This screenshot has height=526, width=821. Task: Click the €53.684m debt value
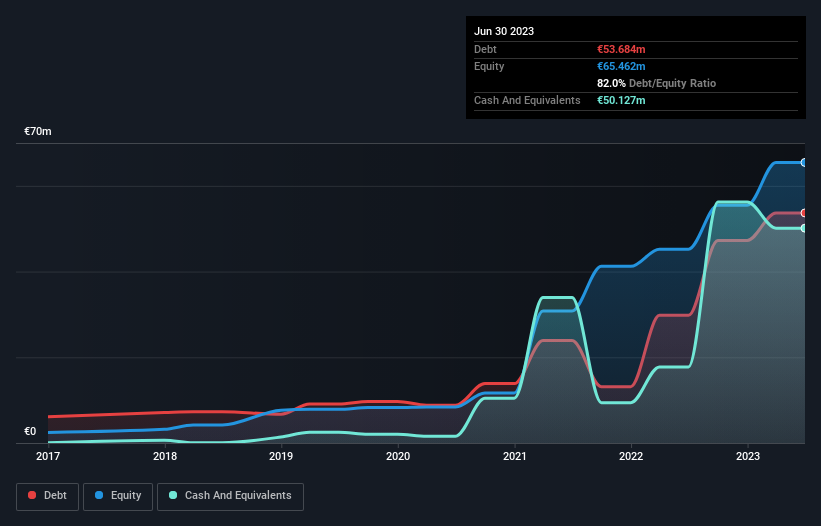click(x=621, y=49)
